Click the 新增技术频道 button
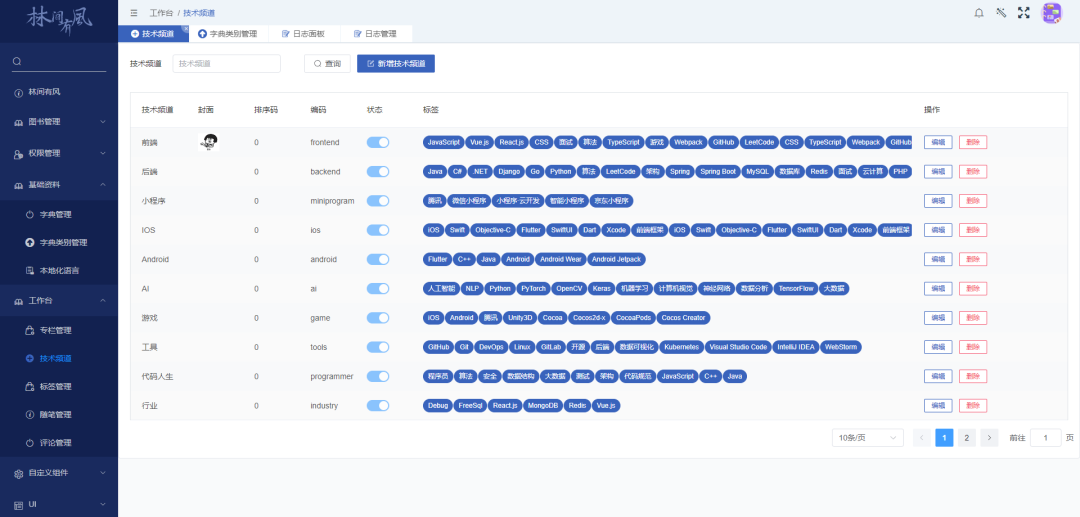 pyautogui.click(x=396, y=64)
